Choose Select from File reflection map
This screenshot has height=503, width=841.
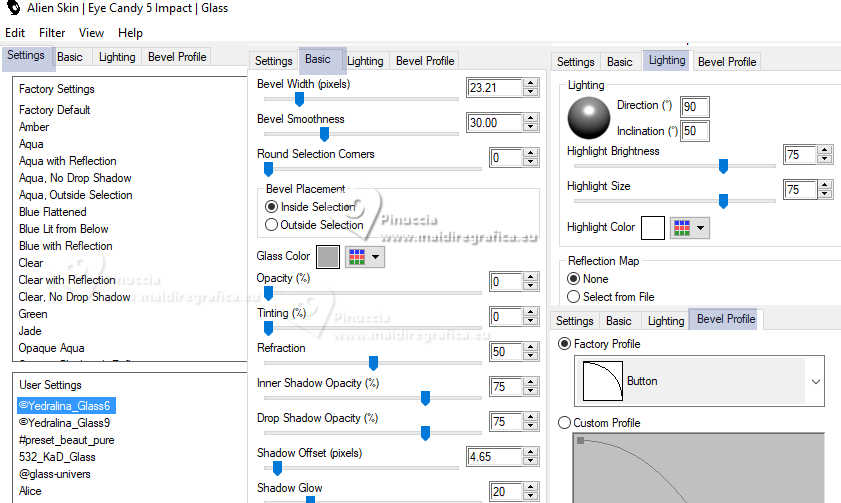573,297
